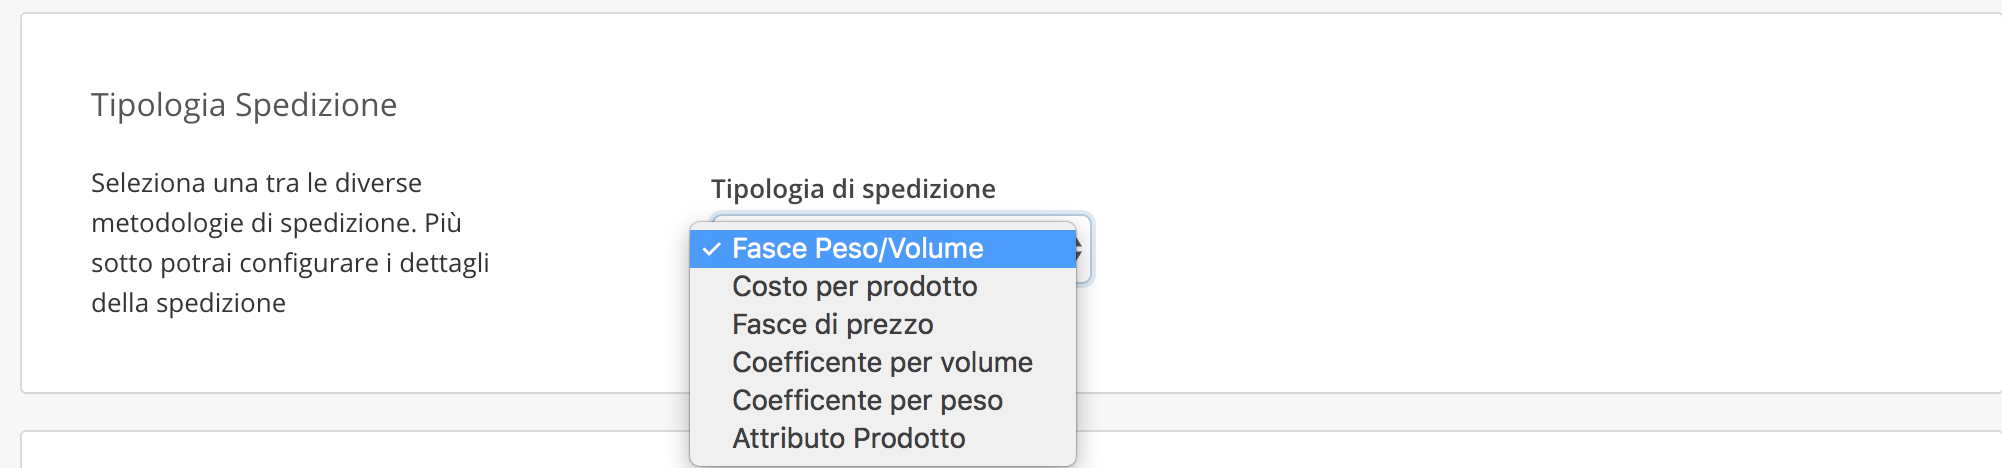Click the "sotto potrai configurare i dettagli" line
This screenshot has height=468, width=2002.
pos(290,263)
